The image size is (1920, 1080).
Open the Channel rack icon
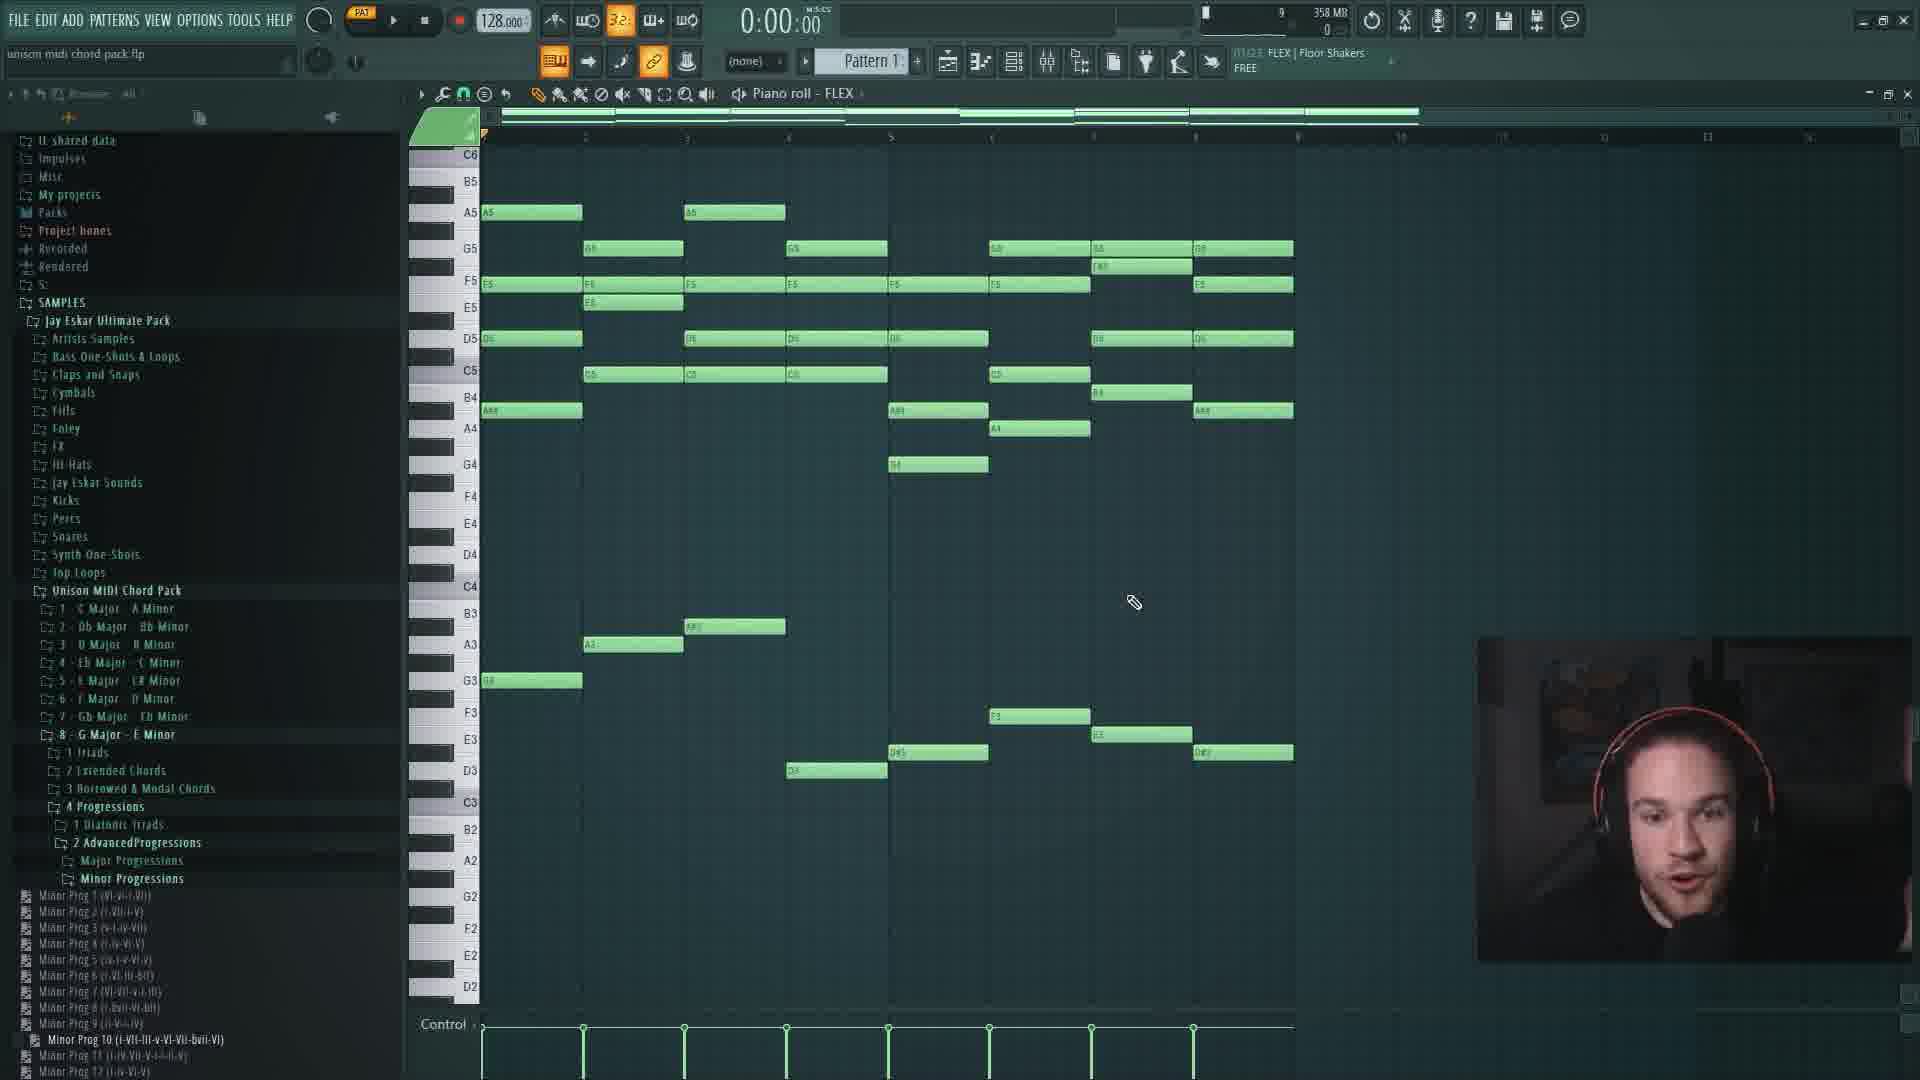[x=1013, y=62]
